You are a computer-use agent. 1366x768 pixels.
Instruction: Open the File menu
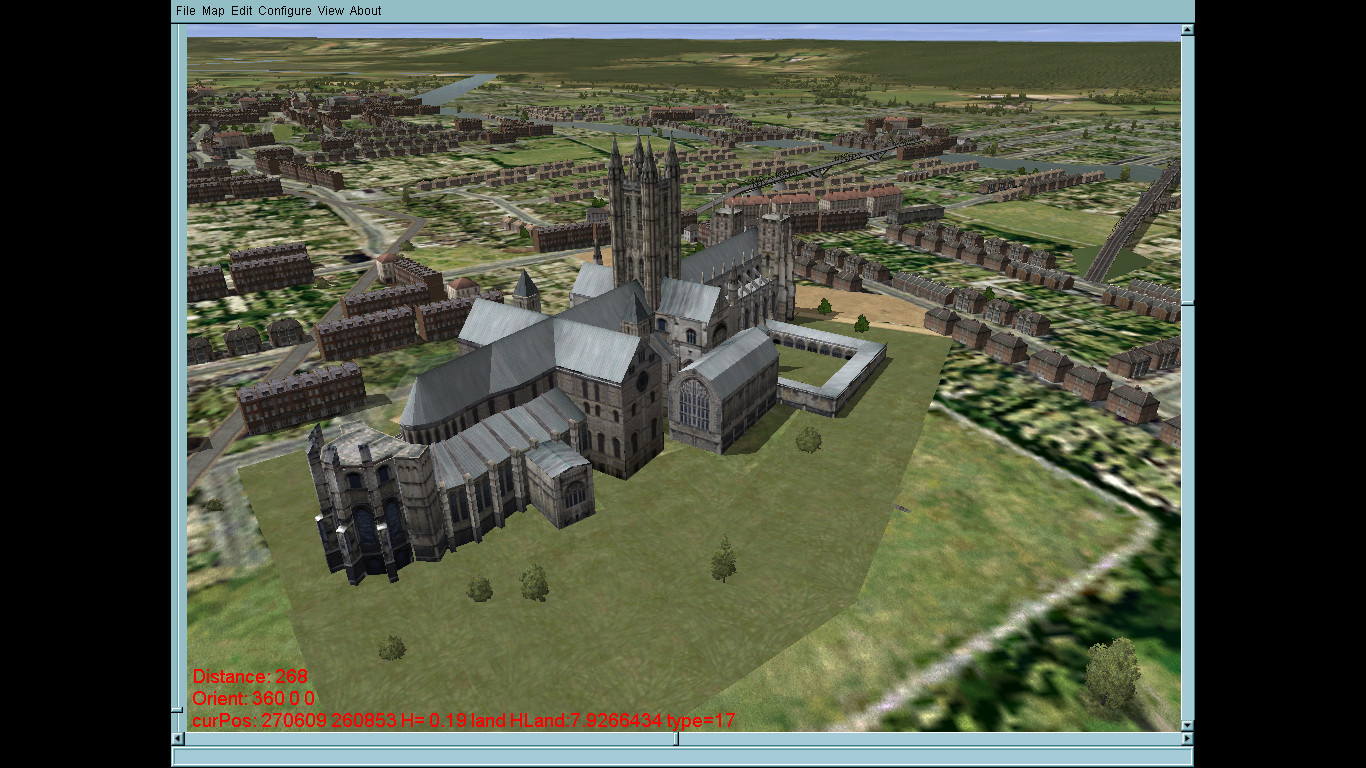(x=185, y=11)
